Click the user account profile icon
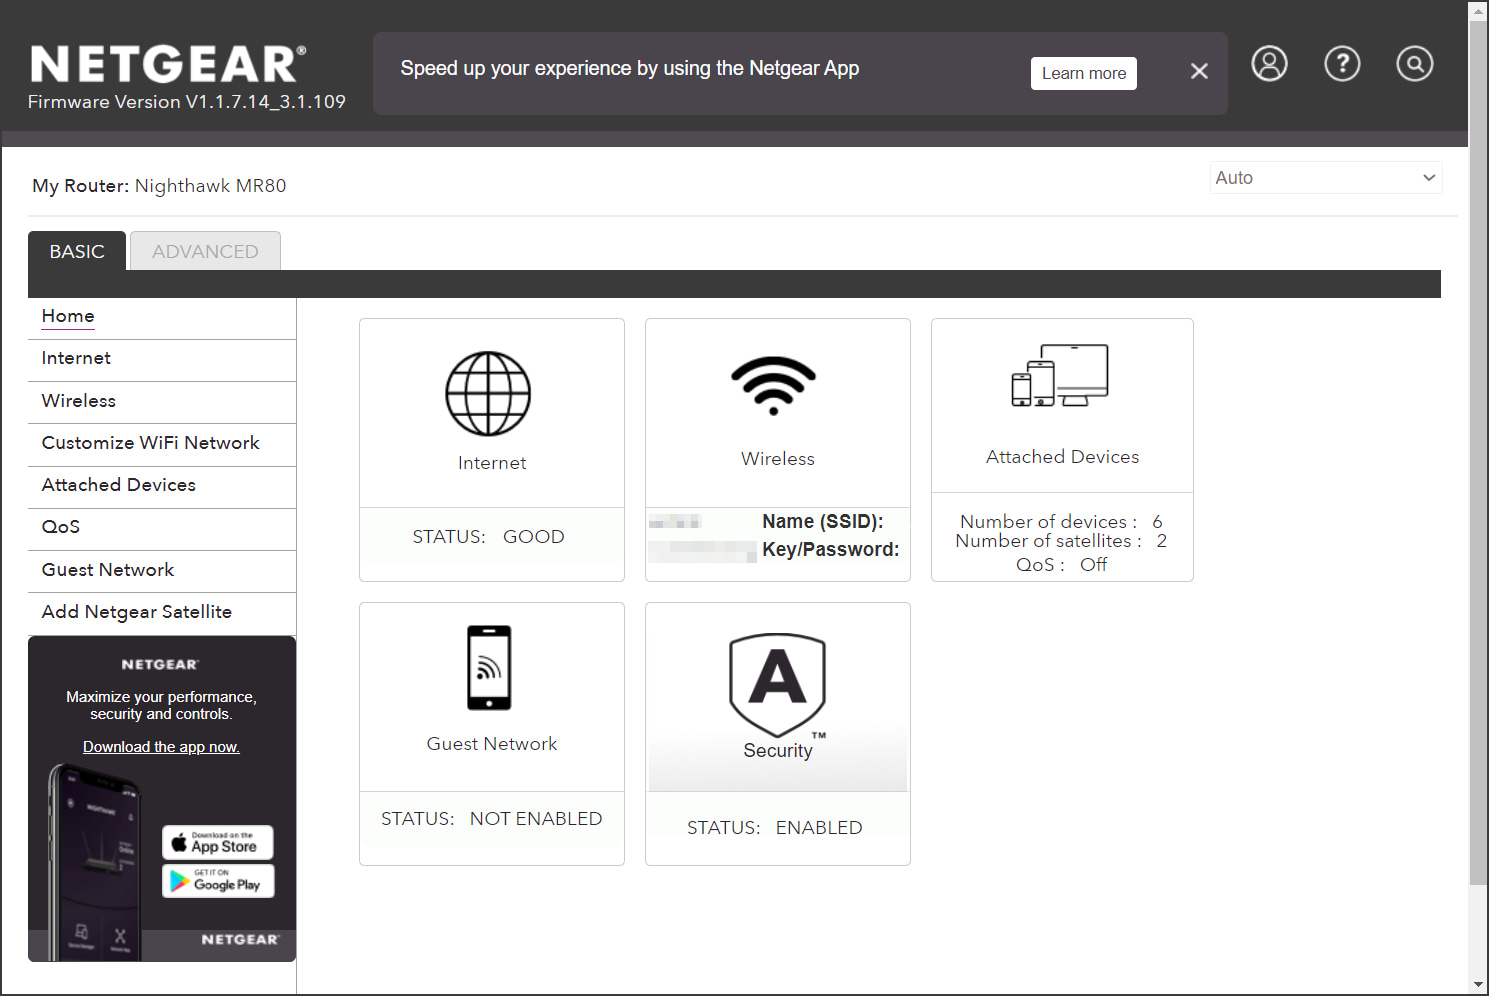 (x=1269, y=64)
